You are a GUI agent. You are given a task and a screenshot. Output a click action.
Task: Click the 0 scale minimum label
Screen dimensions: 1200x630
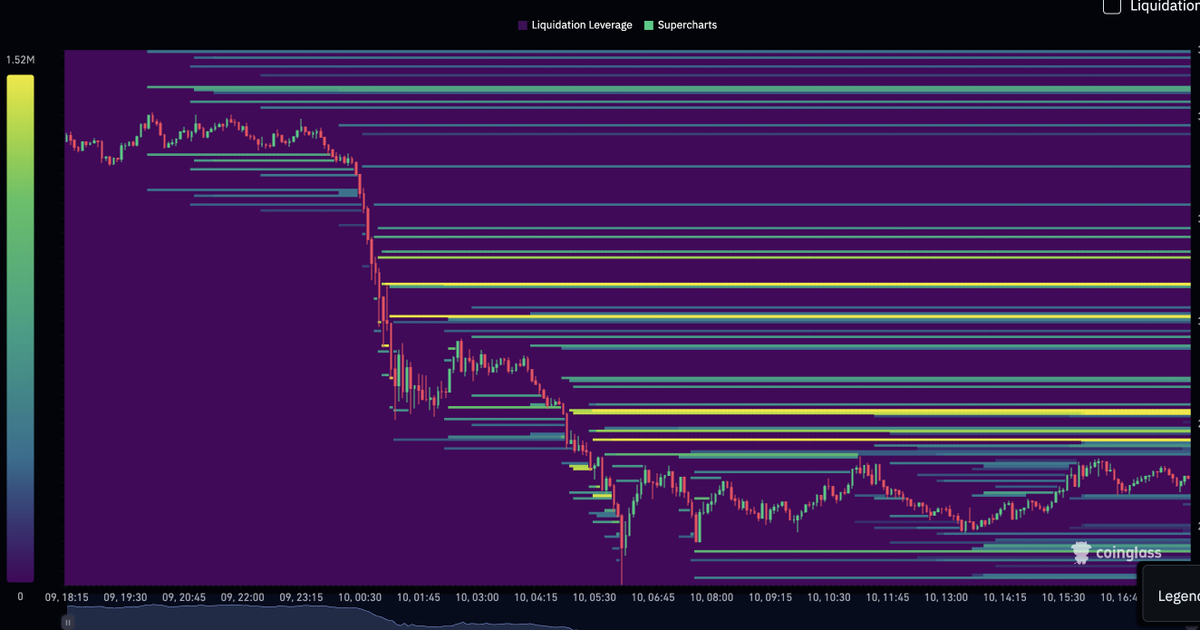[x=20, y=597]
